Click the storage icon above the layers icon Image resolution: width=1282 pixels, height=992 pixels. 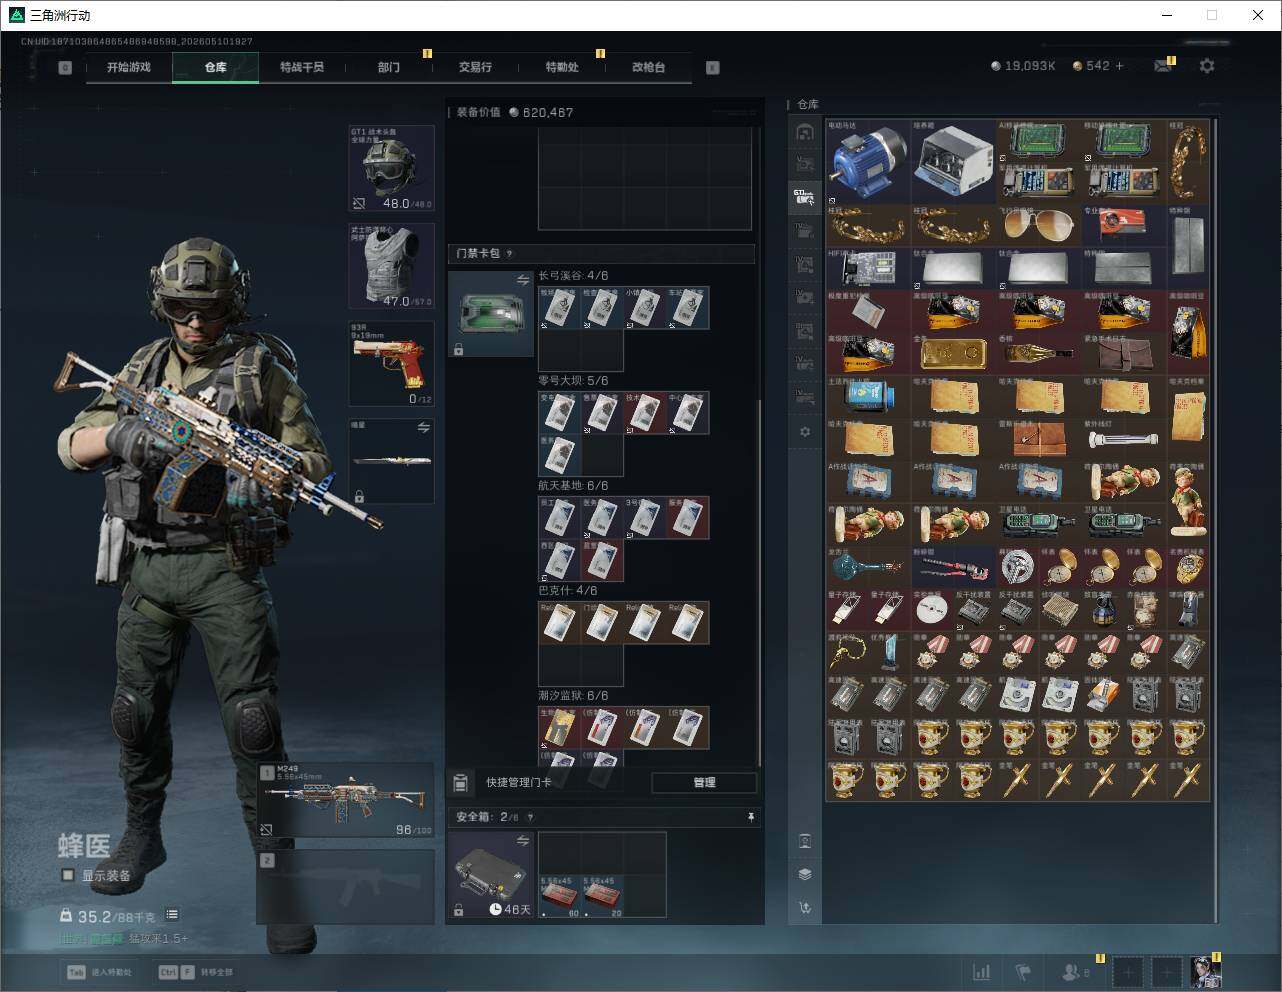(x=805, y=840)
